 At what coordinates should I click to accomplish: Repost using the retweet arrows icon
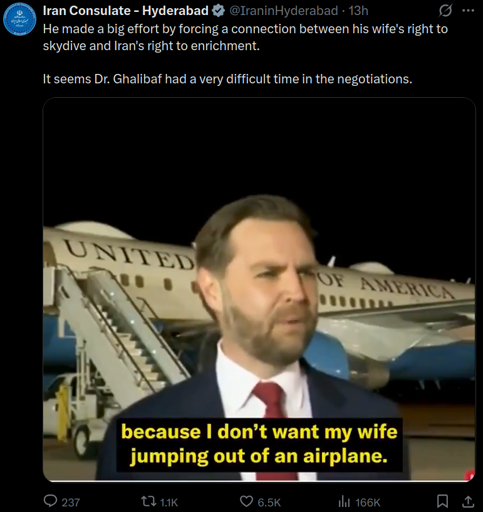(147, 501)
